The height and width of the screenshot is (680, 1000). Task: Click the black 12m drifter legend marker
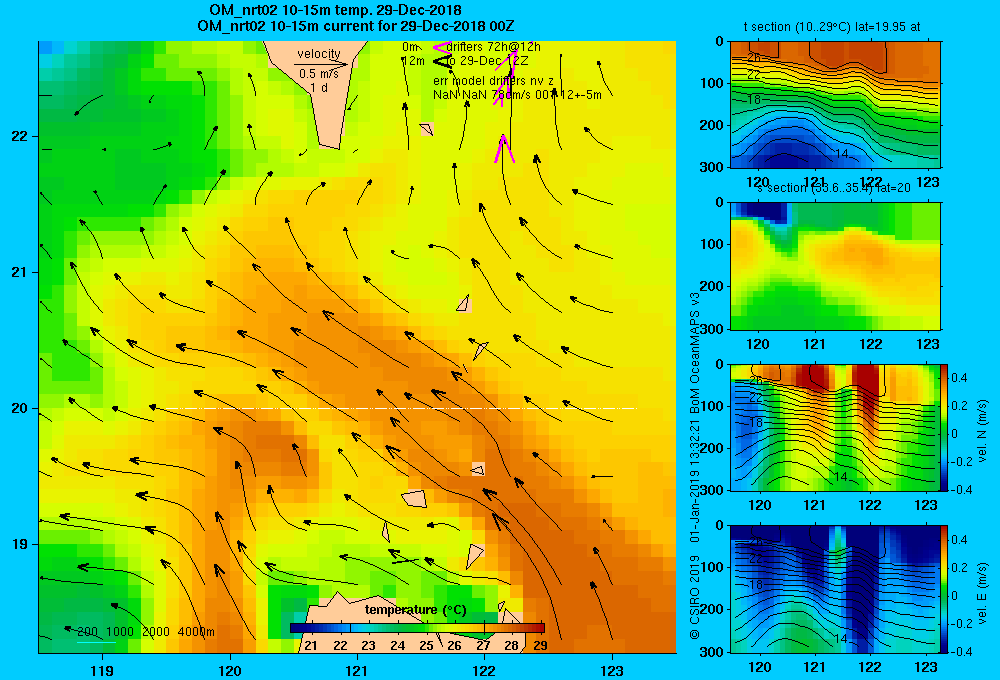(442, 61)
